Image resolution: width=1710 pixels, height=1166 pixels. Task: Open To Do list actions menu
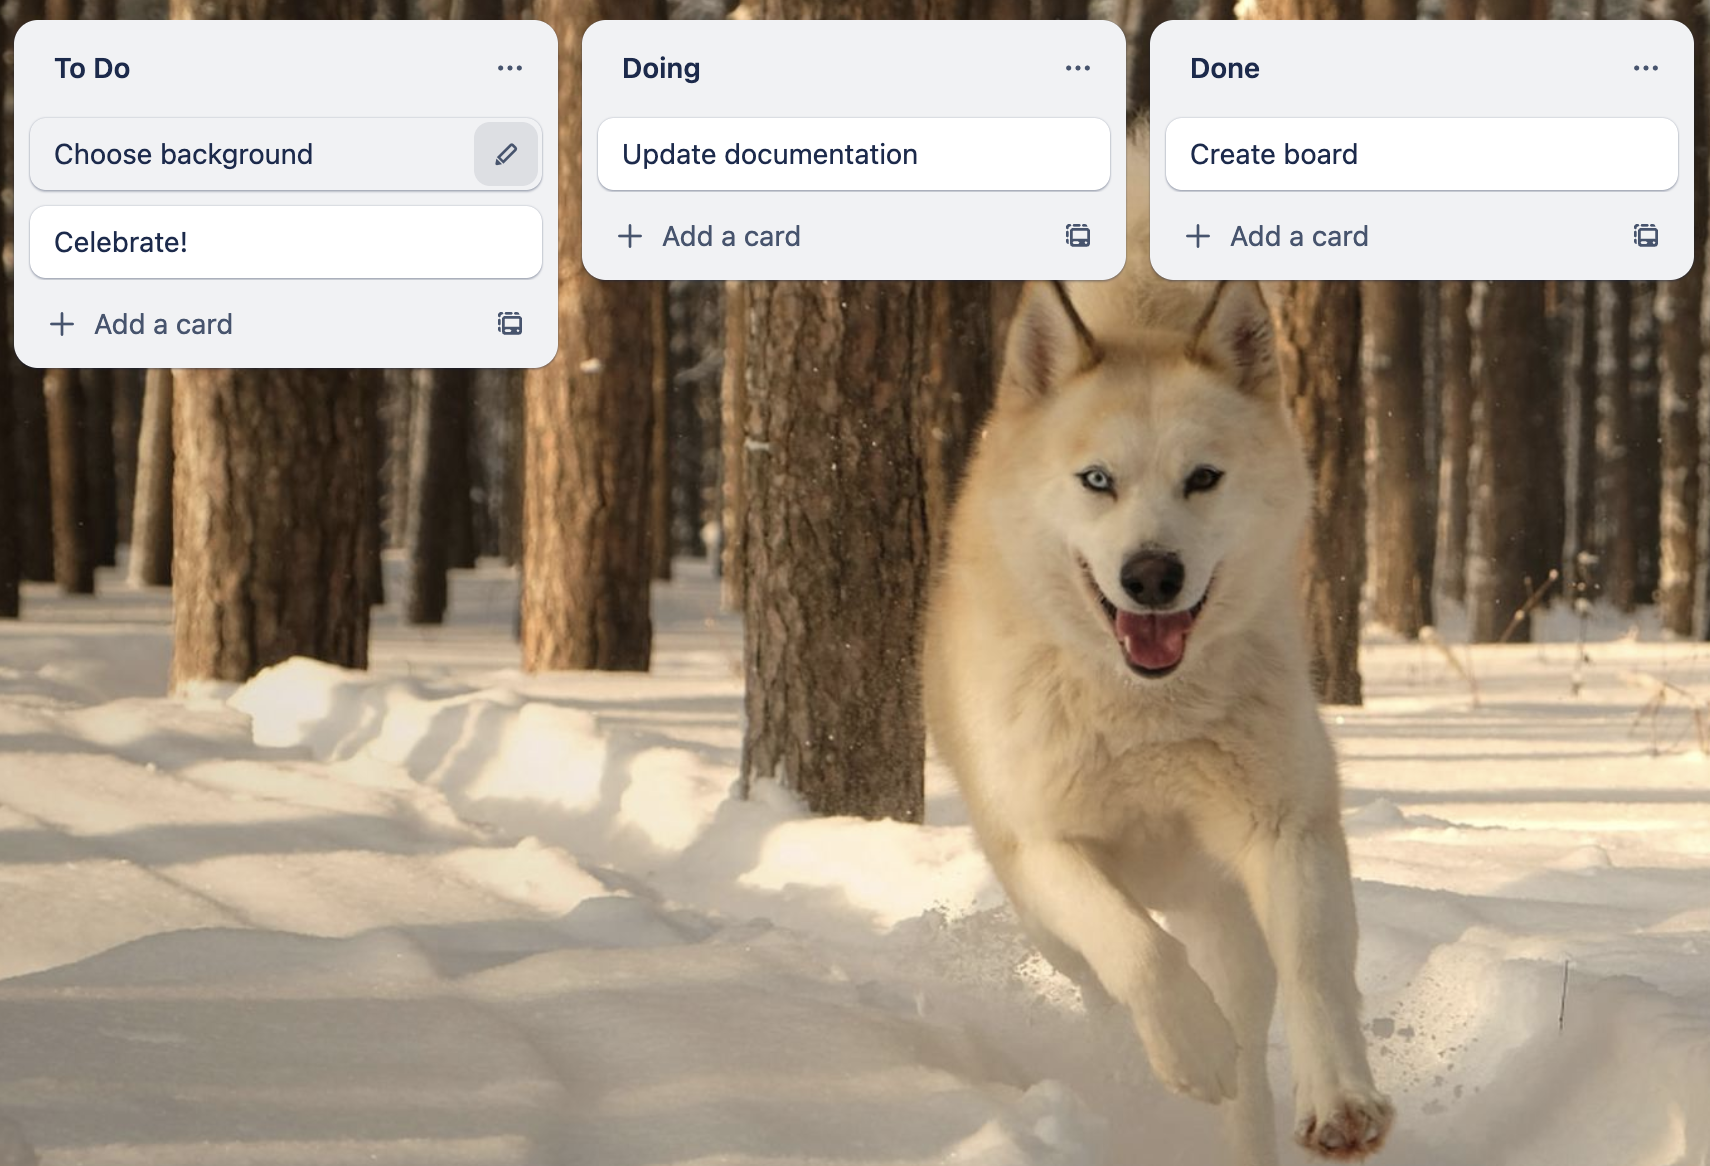tap(510, 68)
